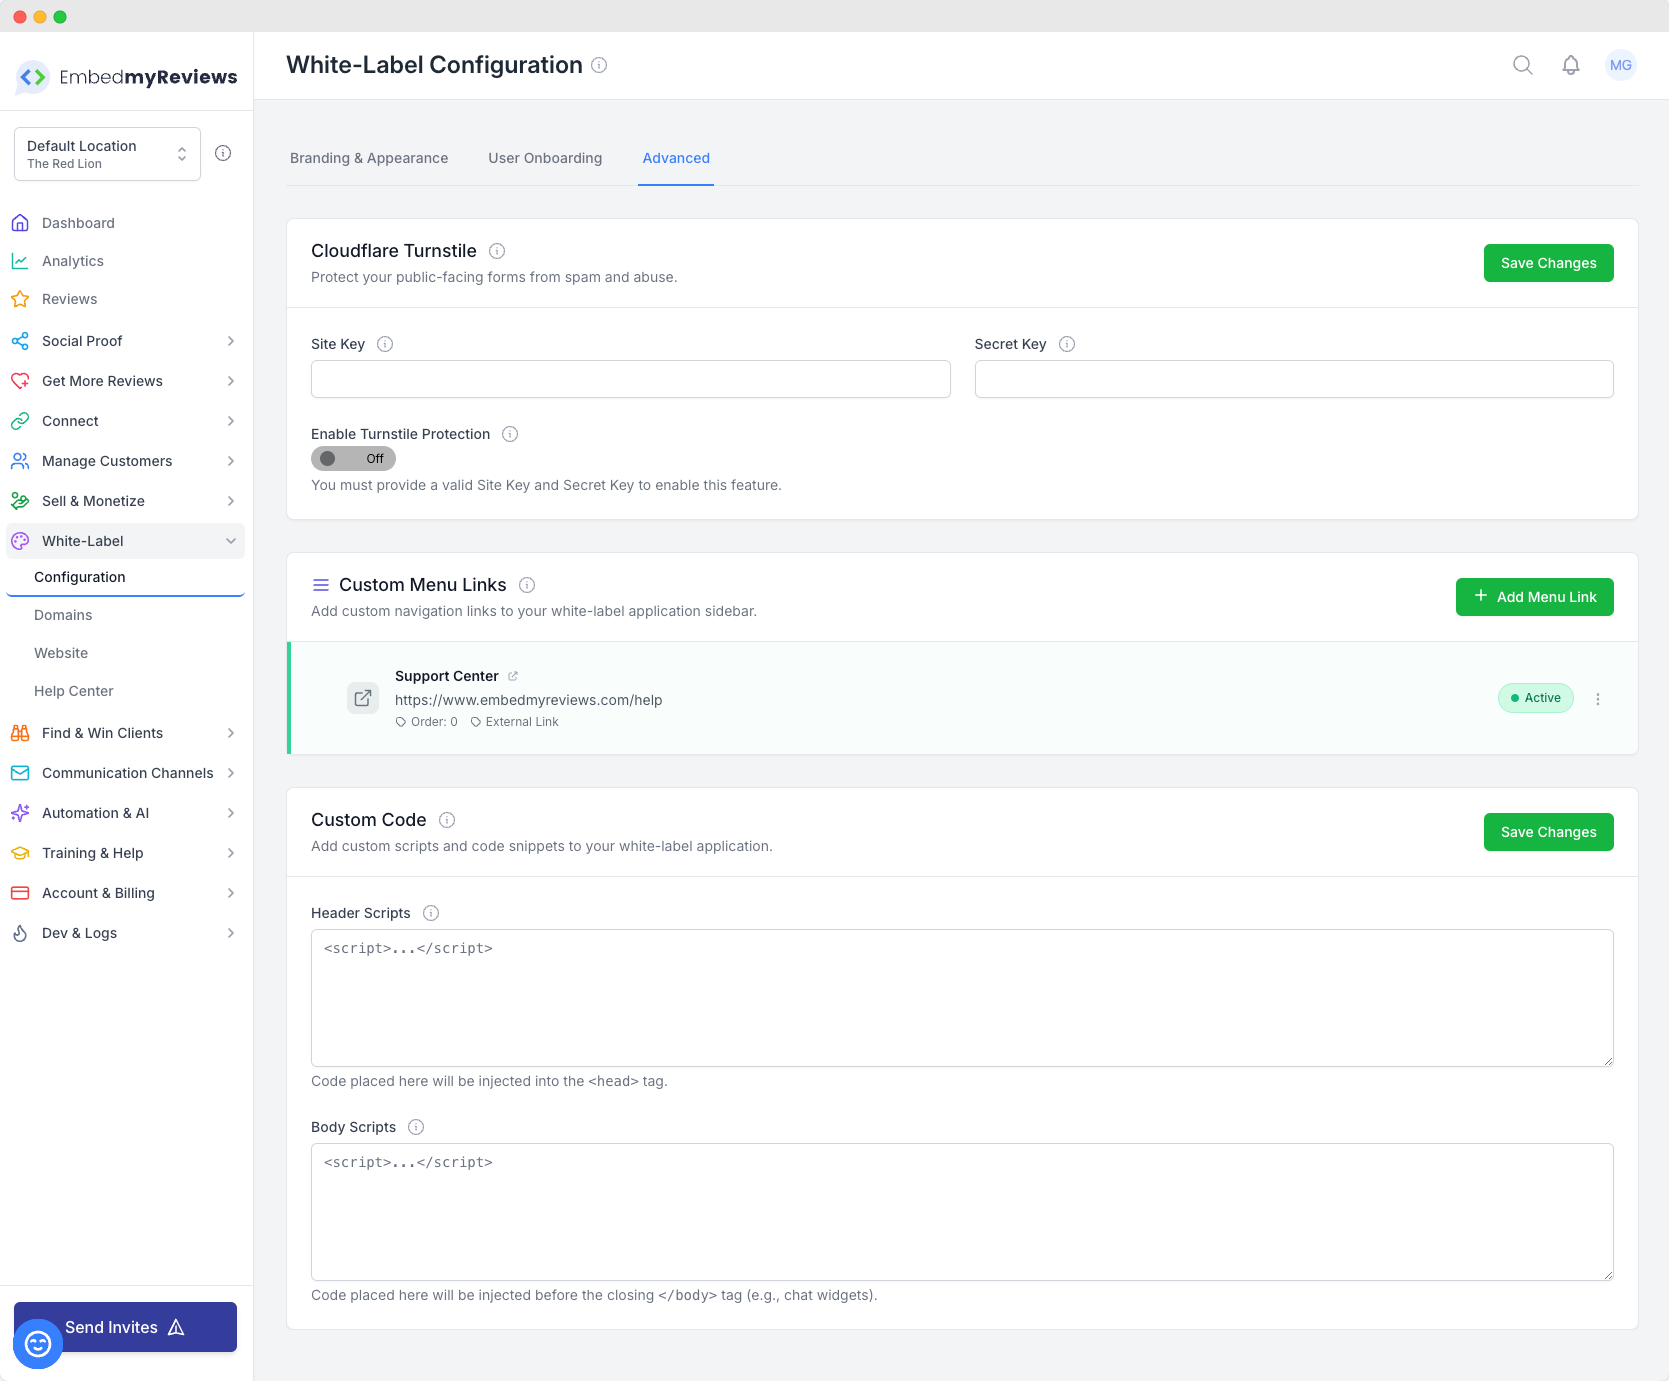
Task: Save Changes for Custom Code
Action: tap(1548, 832)
